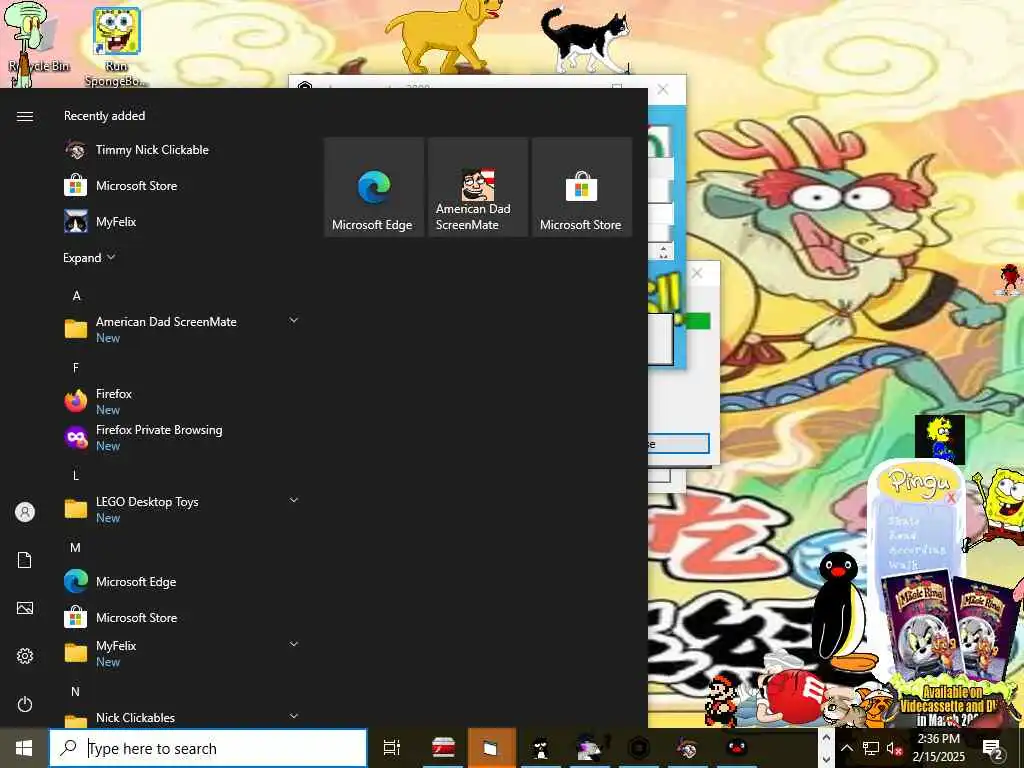Select the Run SpongeBob desktop shortcut

pyautogui.click(x=116, y=47)
